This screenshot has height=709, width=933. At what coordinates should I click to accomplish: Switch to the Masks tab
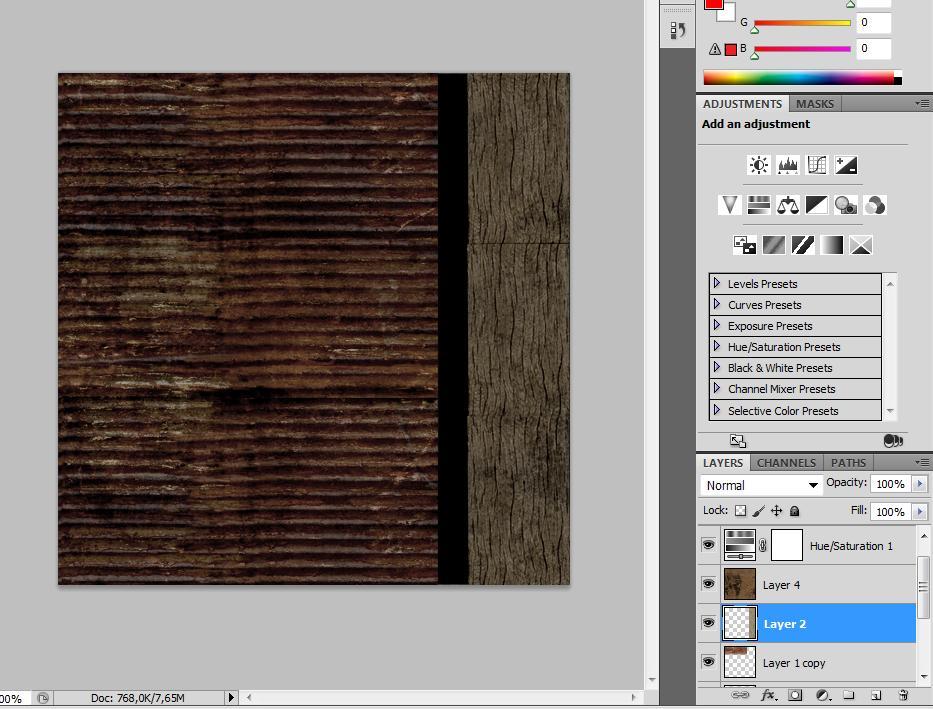pyautogui.click(x=815, y=103)
